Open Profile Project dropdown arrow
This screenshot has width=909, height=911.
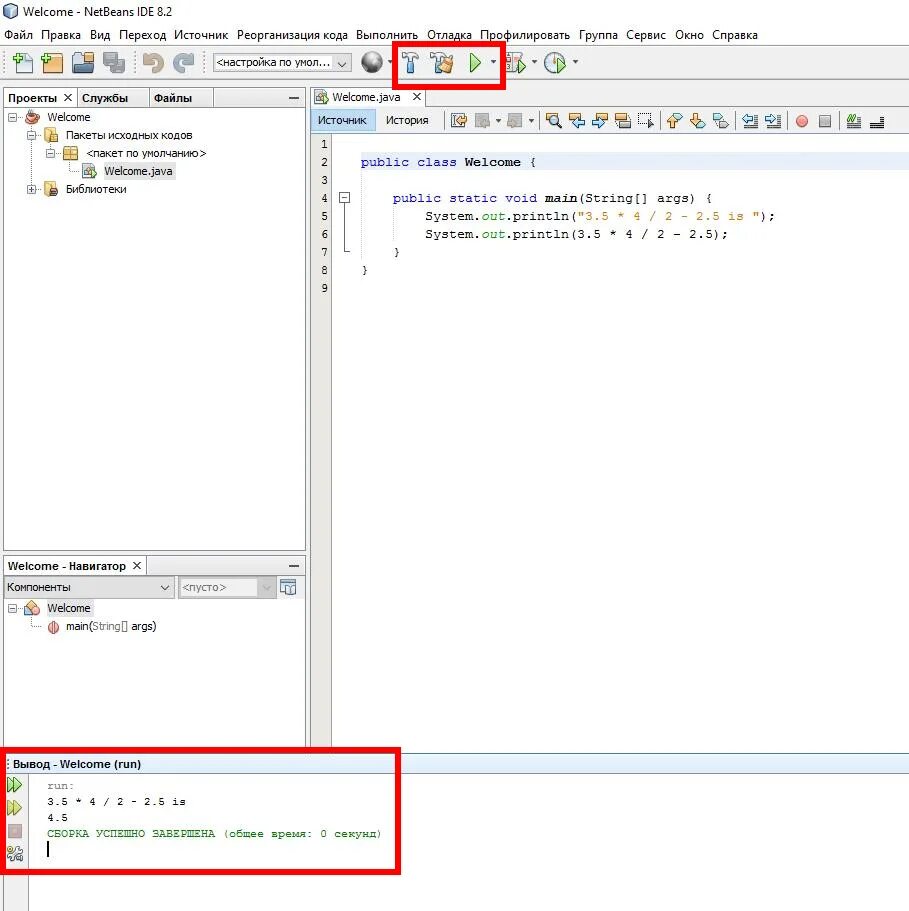click(x=575, y=62)
